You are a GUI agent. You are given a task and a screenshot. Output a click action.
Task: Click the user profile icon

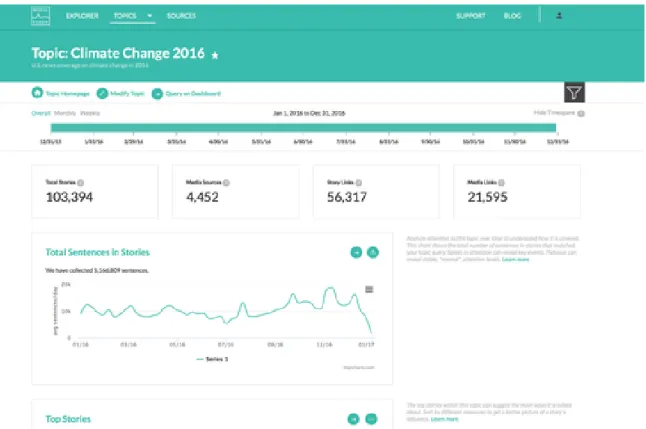pos(559,16)
